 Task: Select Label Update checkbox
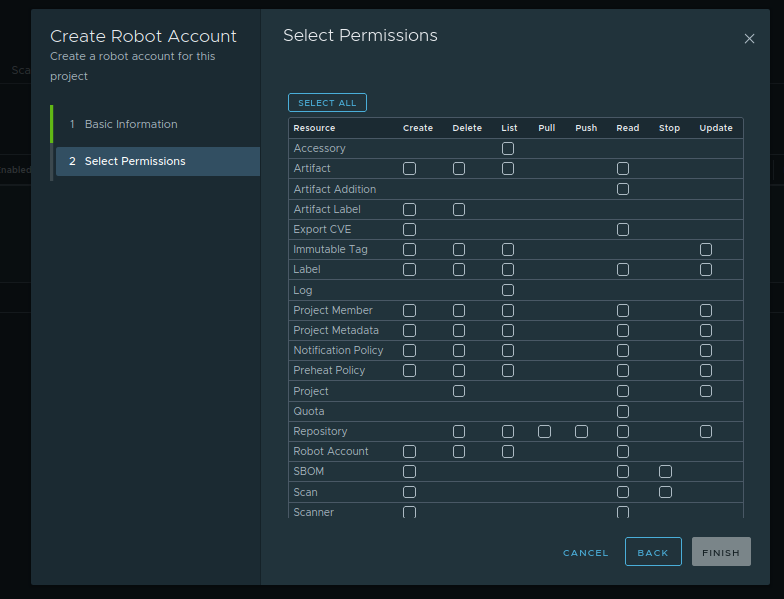coord(706,270)
